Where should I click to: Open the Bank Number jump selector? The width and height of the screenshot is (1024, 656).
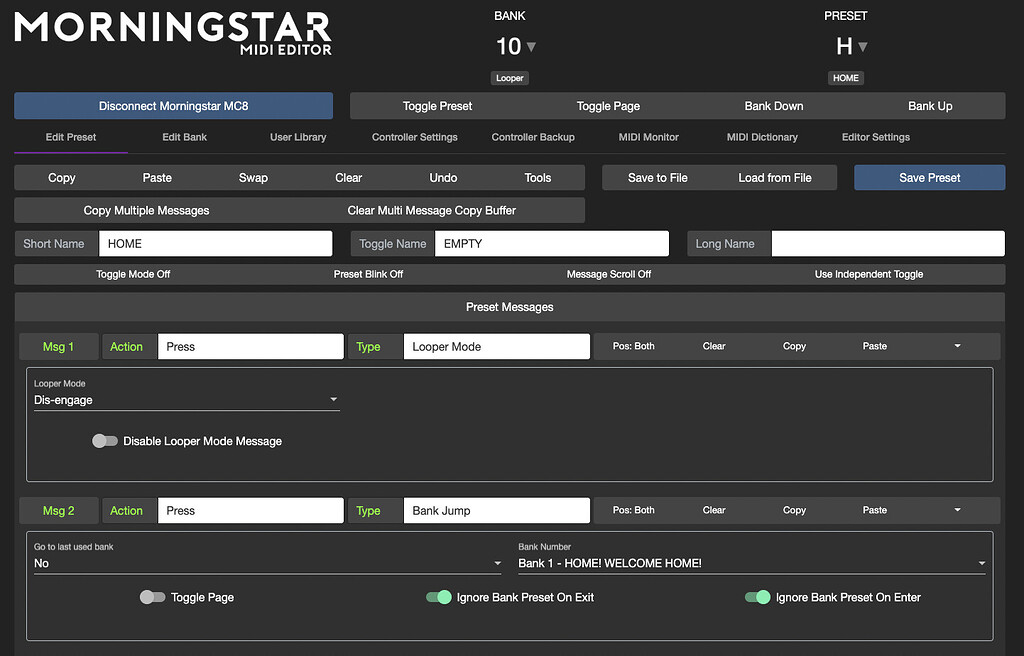(750, 563)
